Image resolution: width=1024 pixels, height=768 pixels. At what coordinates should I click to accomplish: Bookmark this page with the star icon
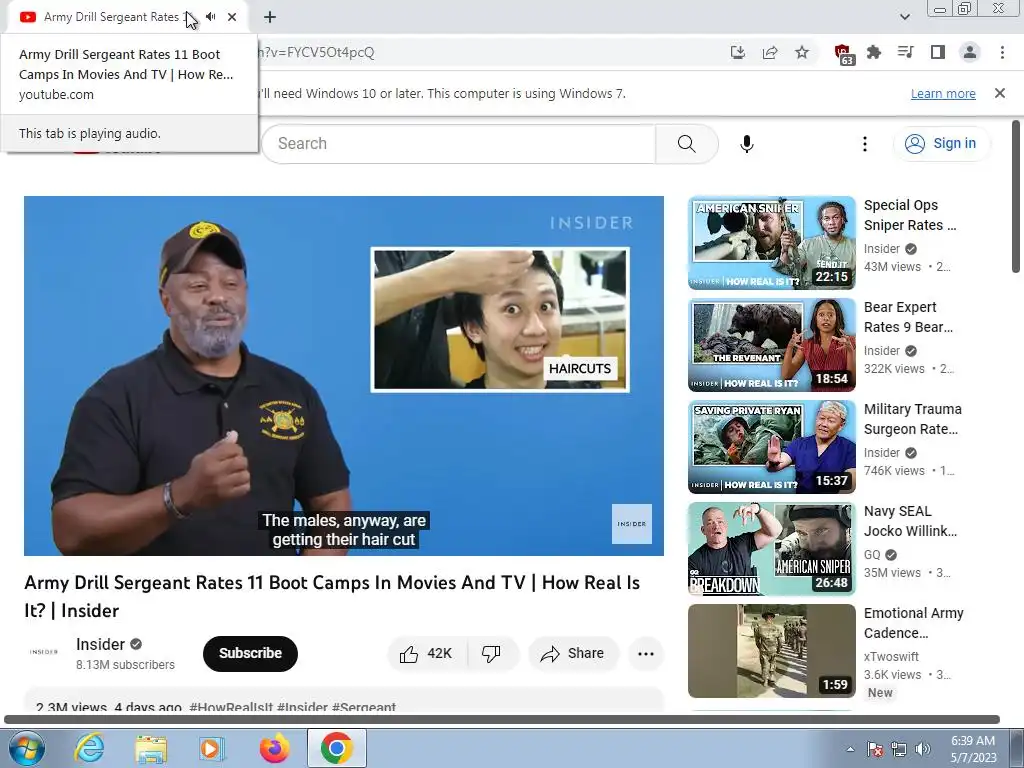802,53
